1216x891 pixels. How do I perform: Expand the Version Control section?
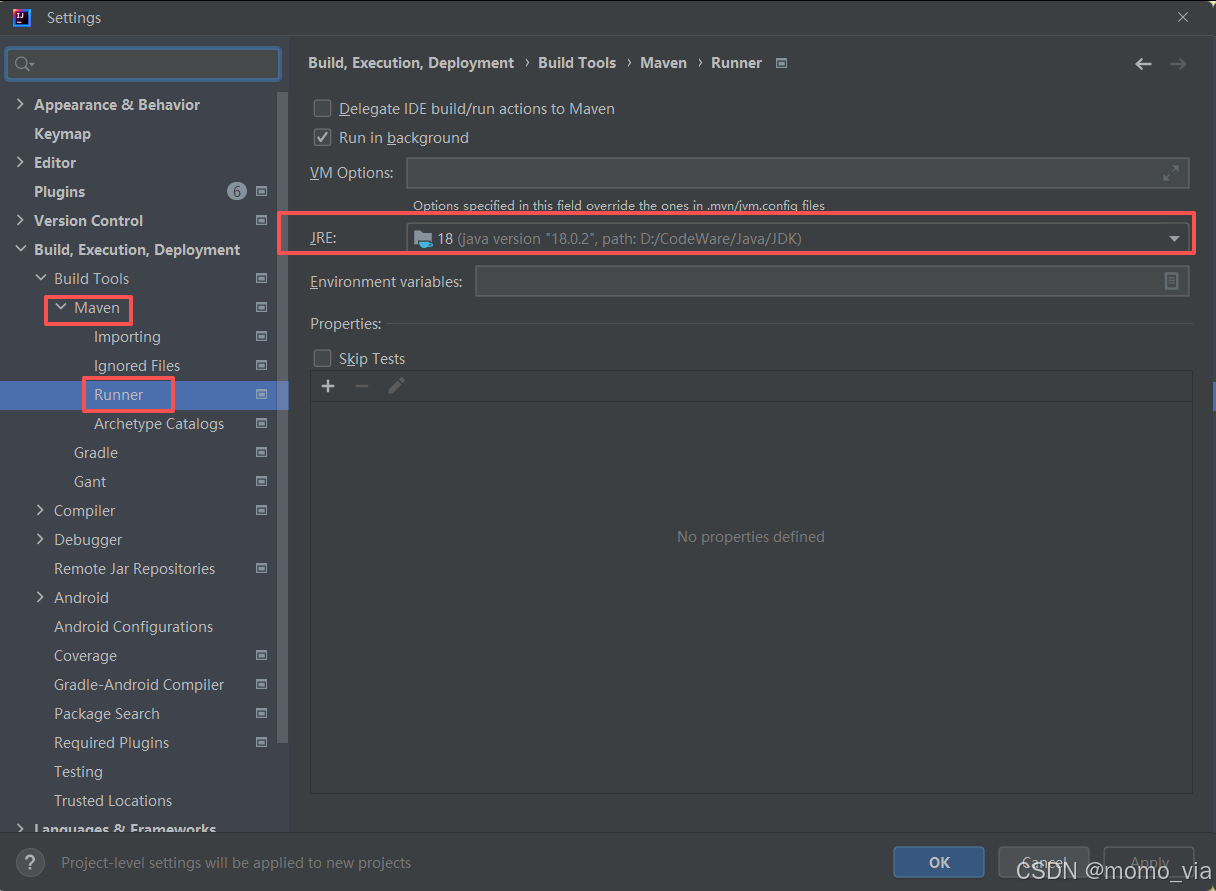point(20,220)
